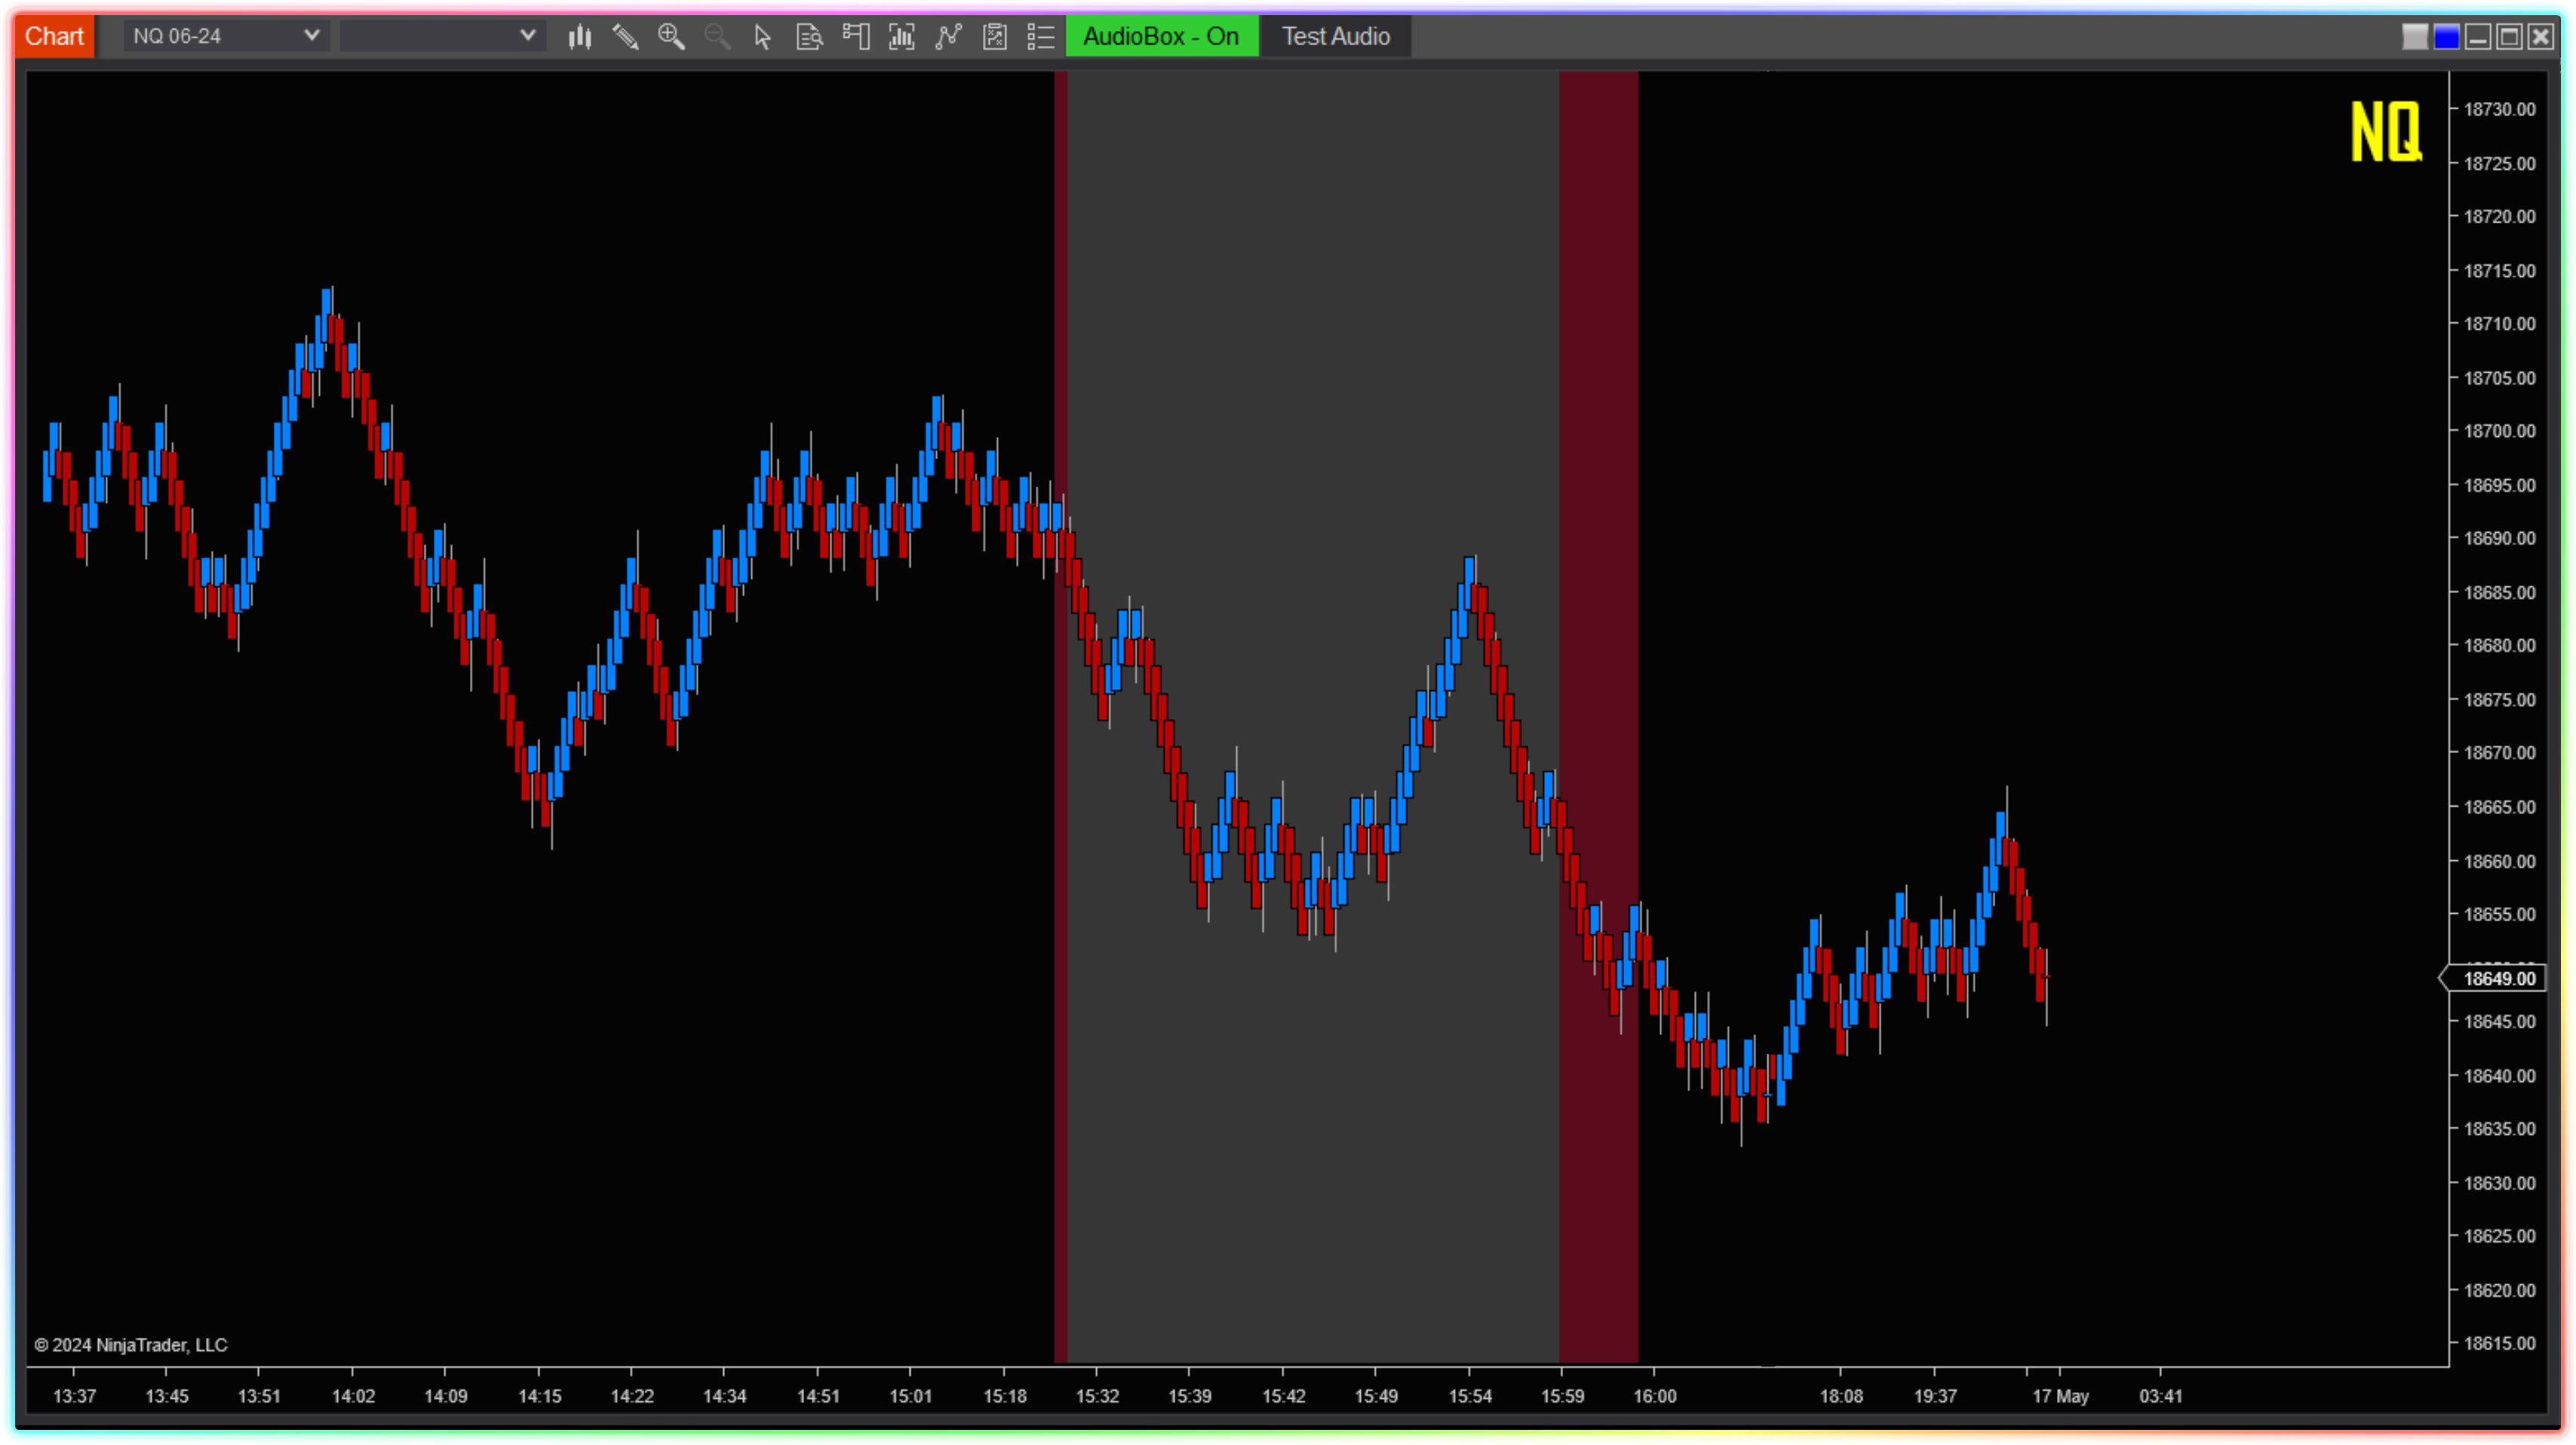The height and width of the screenshot is (1445, 2576).
Task: Open the chart properties list icon
Action: pyautogui.click(x=1041, y=37)
